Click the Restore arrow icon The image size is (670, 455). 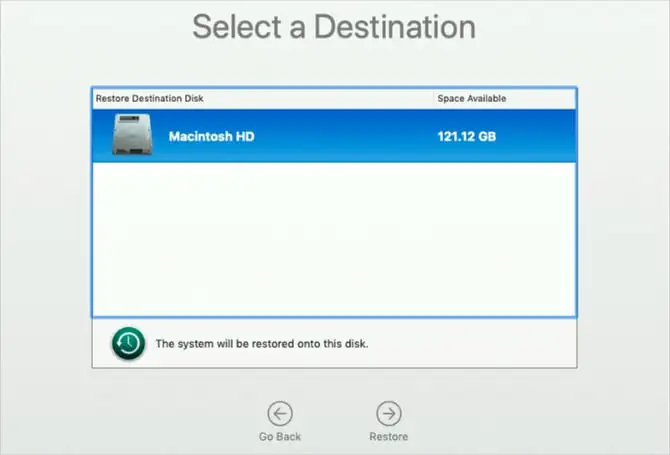[389, 413]
